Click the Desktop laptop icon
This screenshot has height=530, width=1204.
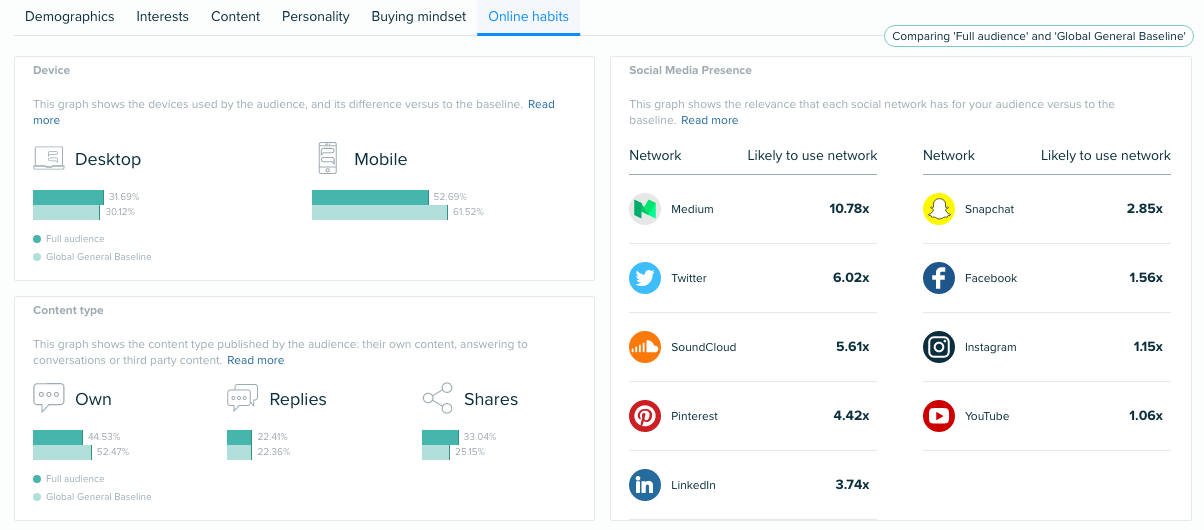click(x=49, y=158)
